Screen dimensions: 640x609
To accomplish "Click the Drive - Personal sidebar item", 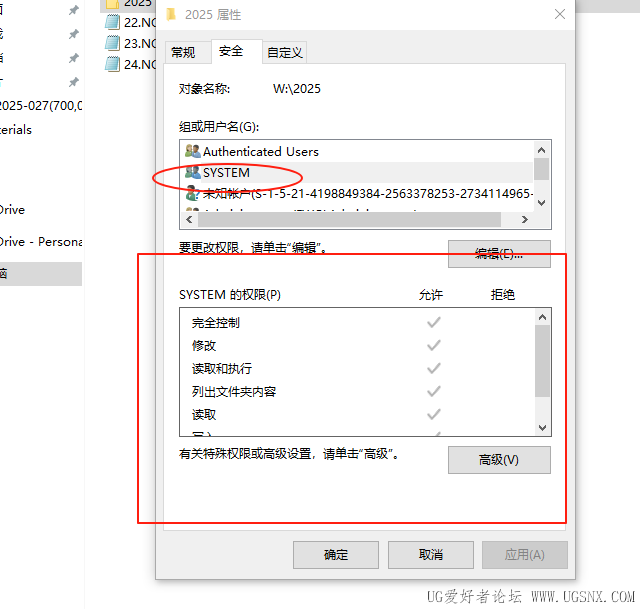I will (41, 242).
